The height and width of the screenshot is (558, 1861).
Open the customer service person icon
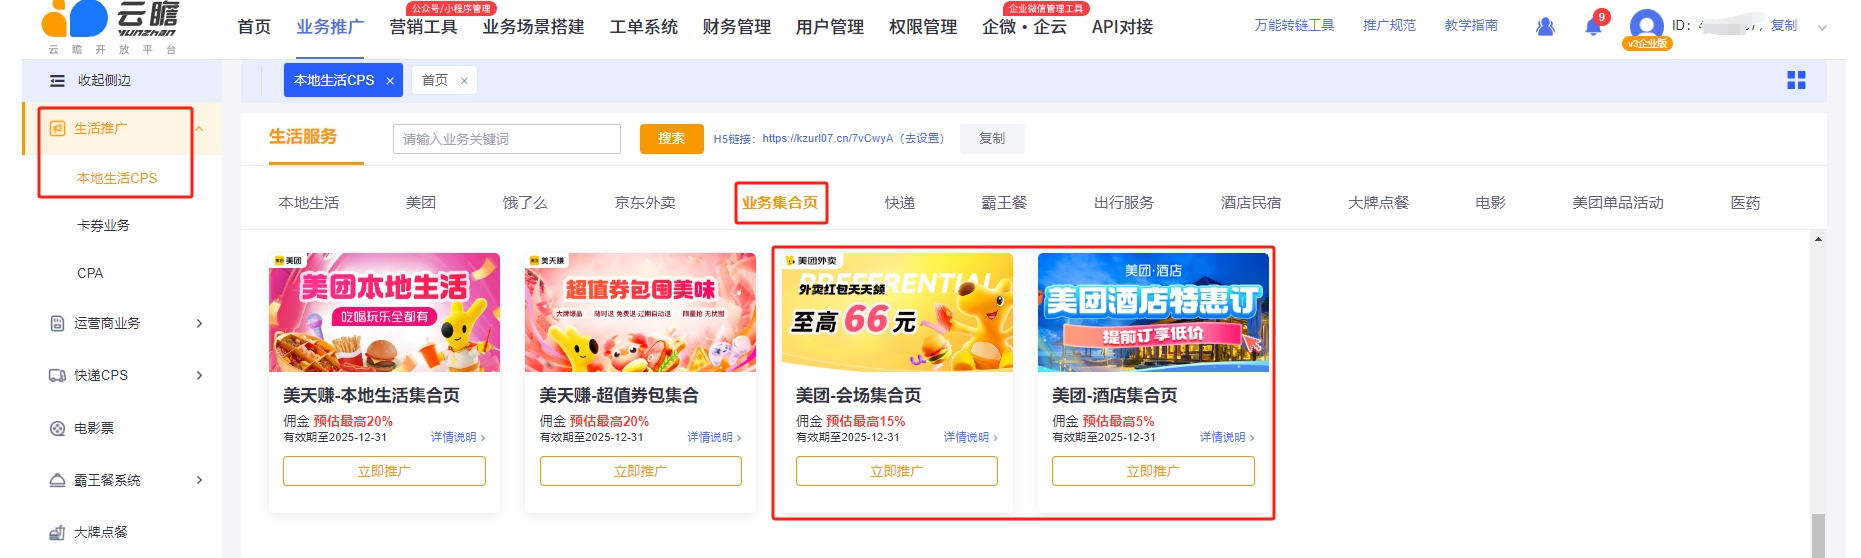pos(1545,27)
